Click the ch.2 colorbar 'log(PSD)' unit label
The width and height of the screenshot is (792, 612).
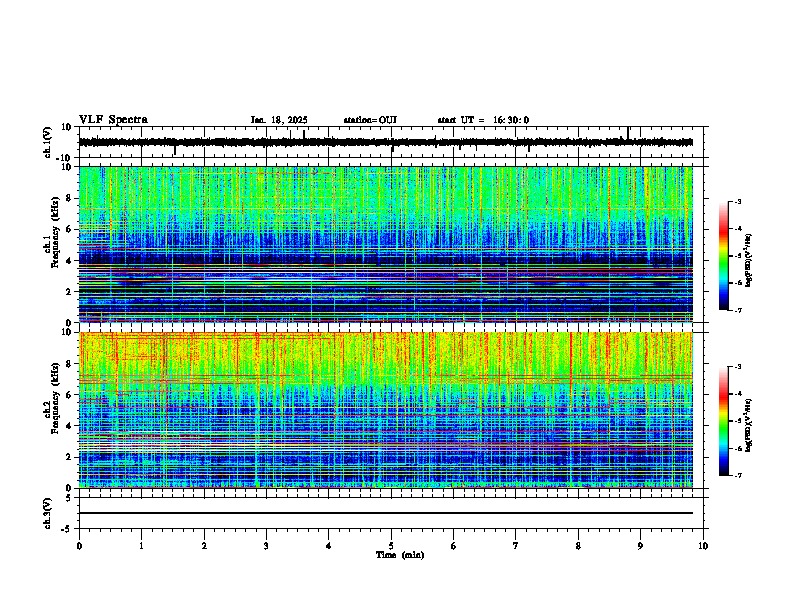tap(749, 425)
